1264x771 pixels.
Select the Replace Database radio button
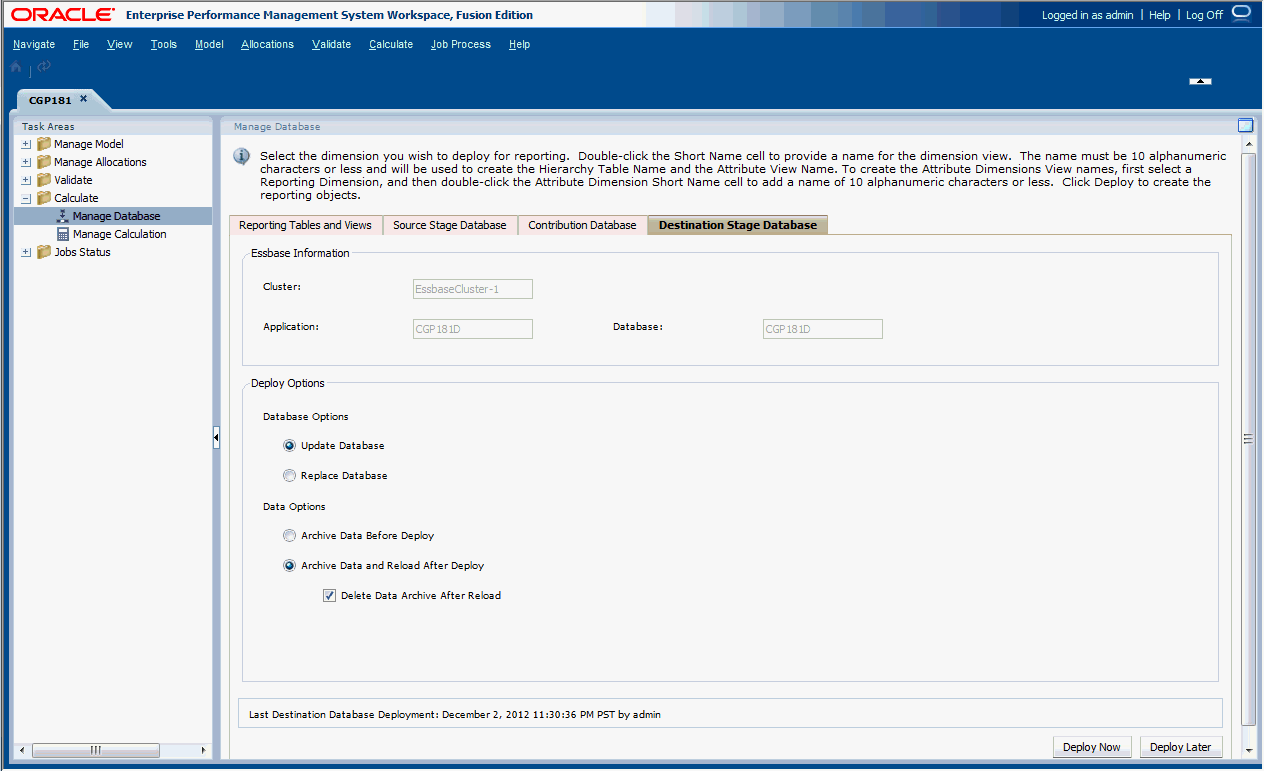point(290,476)
